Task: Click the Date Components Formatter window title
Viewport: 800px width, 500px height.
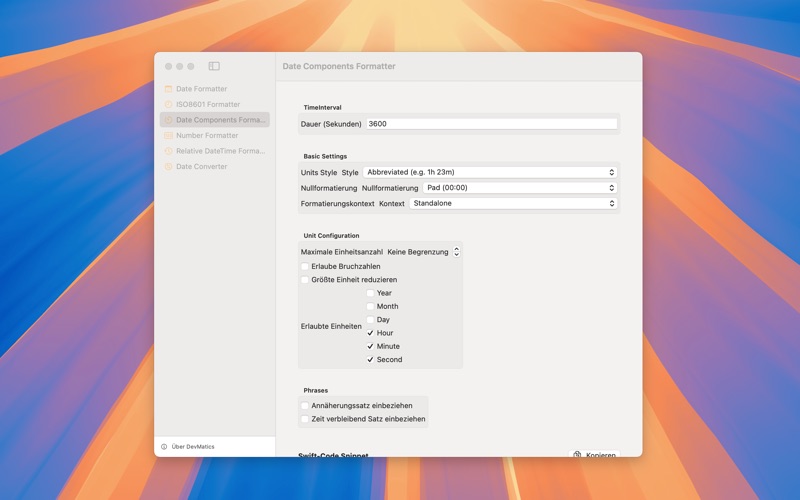Action: click(x=339, y=66)
